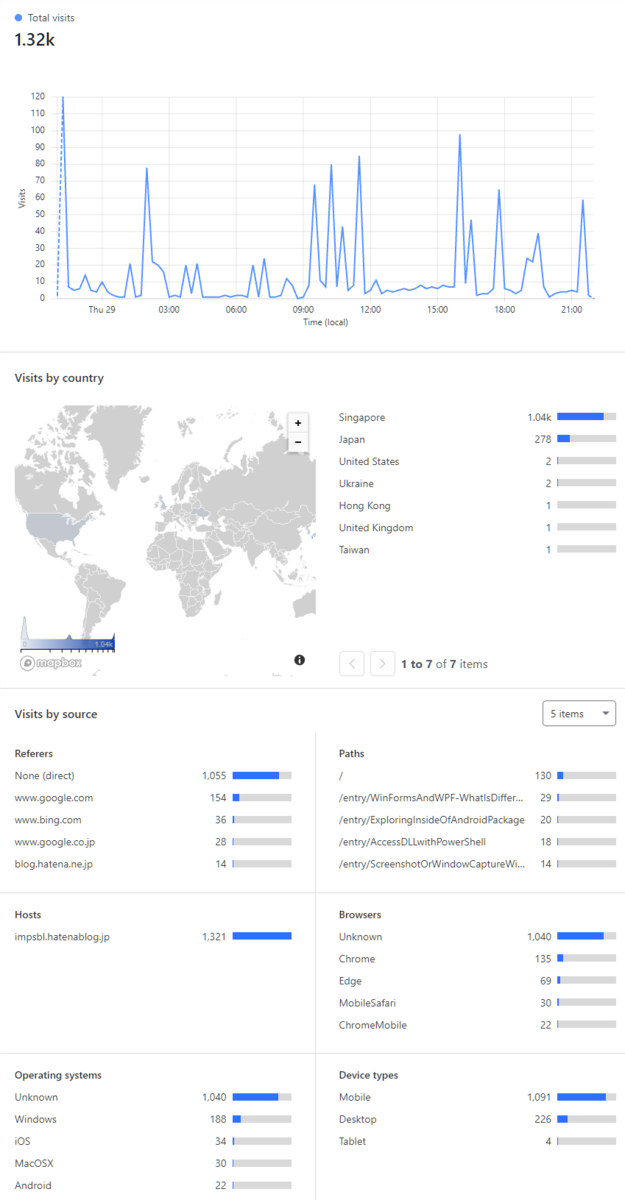Select Singapore in country list

pyautogui.click(x=477, y=417)
